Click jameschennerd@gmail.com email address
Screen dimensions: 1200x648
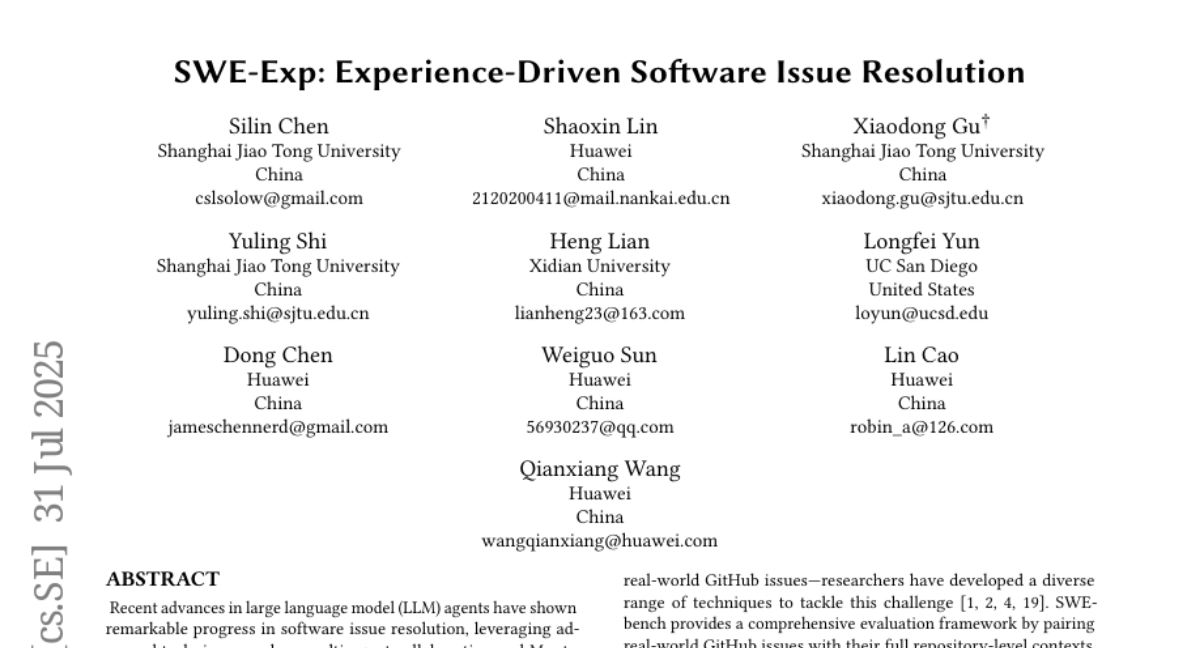[x=278, y=427]
